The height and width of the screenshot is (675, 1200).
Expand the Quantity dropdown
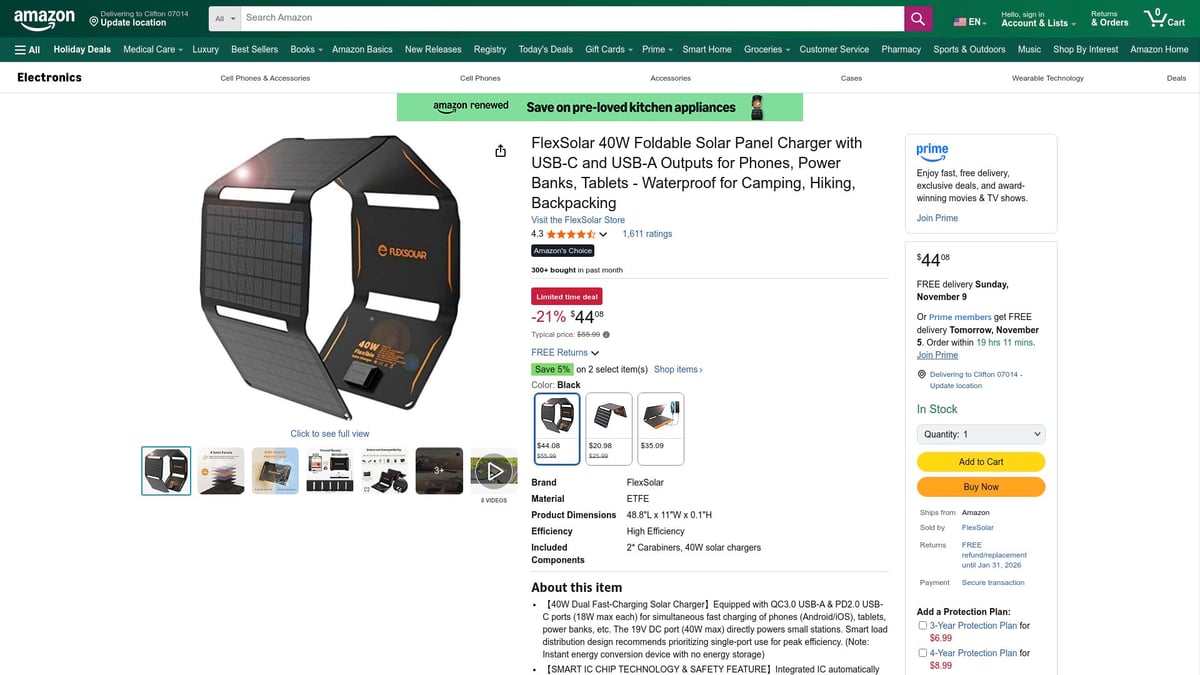[980, 434]
